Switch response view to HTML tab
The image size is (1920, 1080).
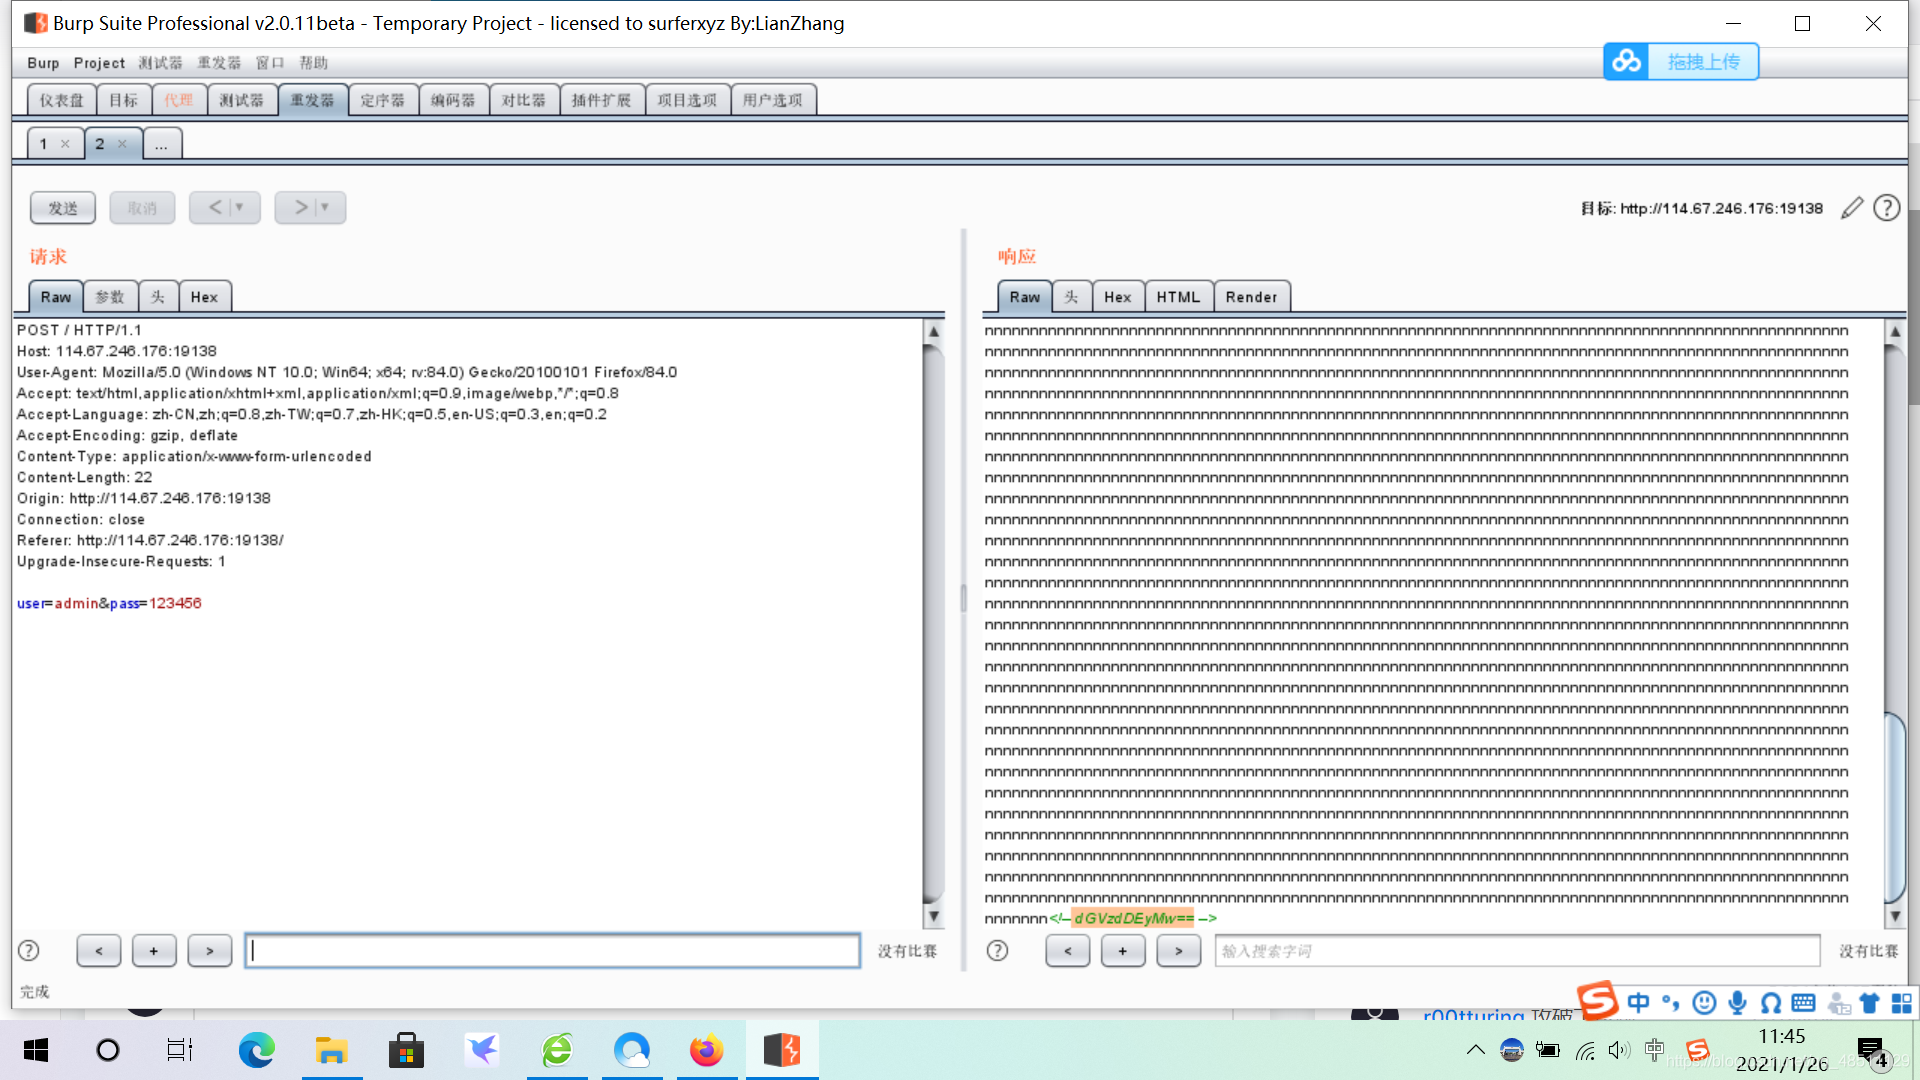(x=1178, y=297)
